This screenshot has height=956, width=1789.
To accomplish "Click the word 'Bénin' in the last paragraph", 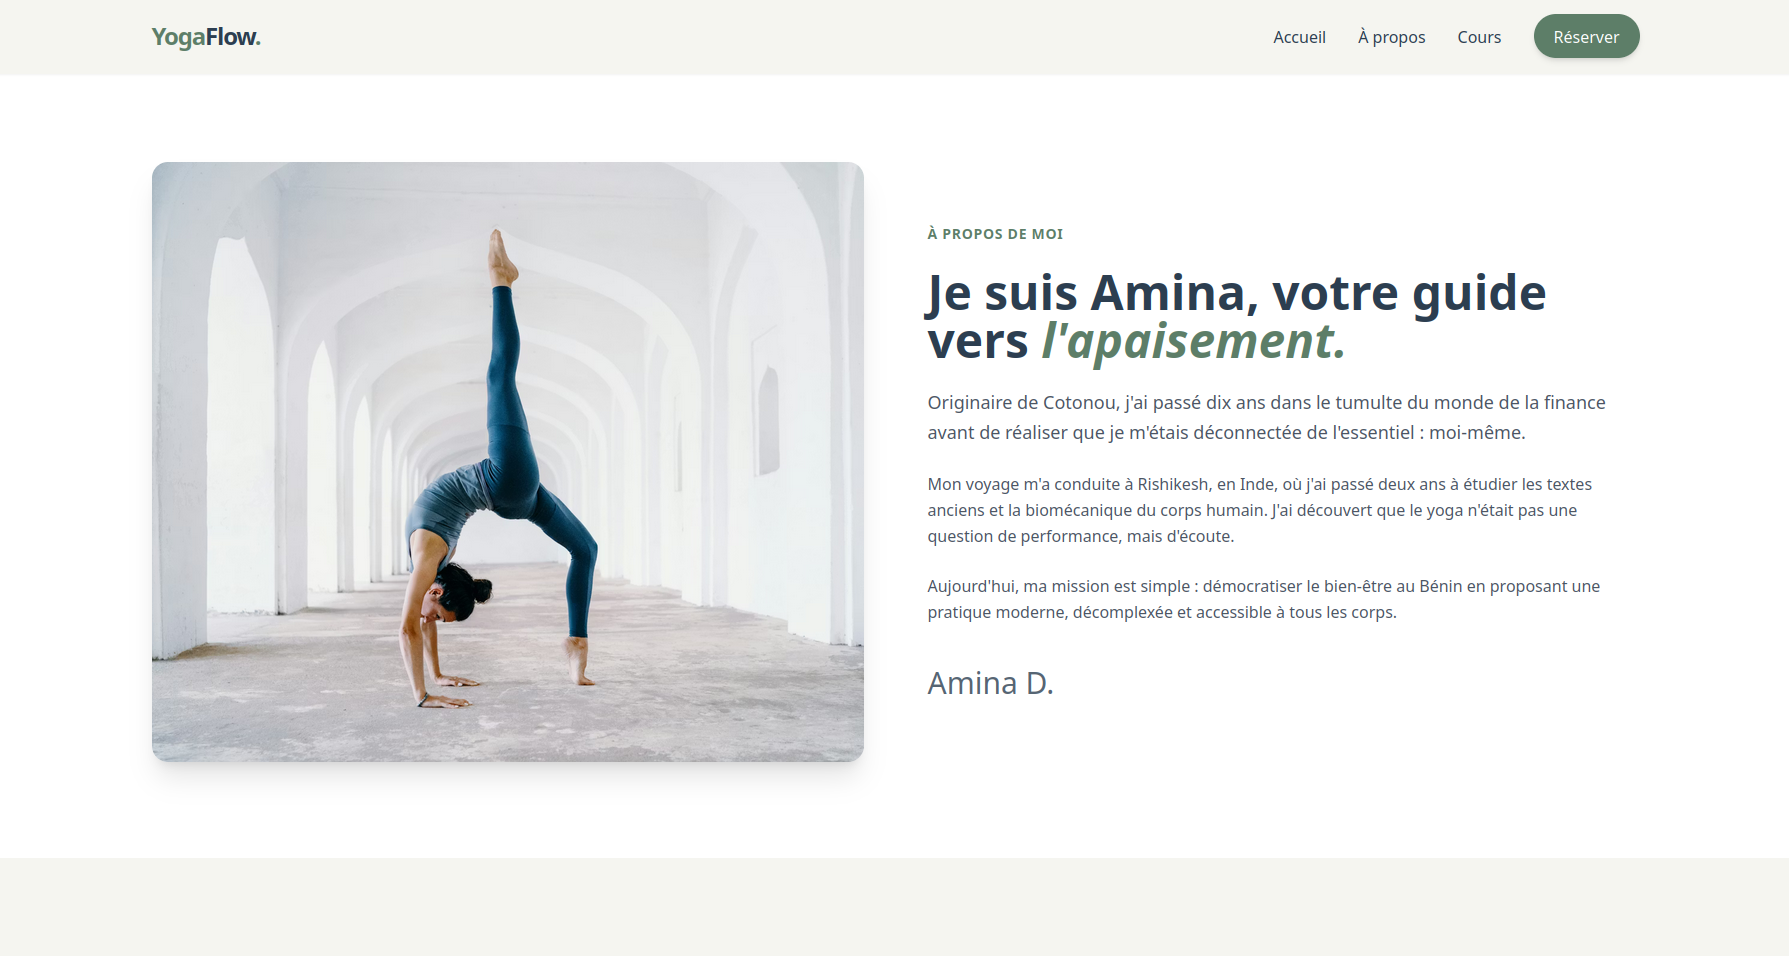I will [x=1441, y=586].
